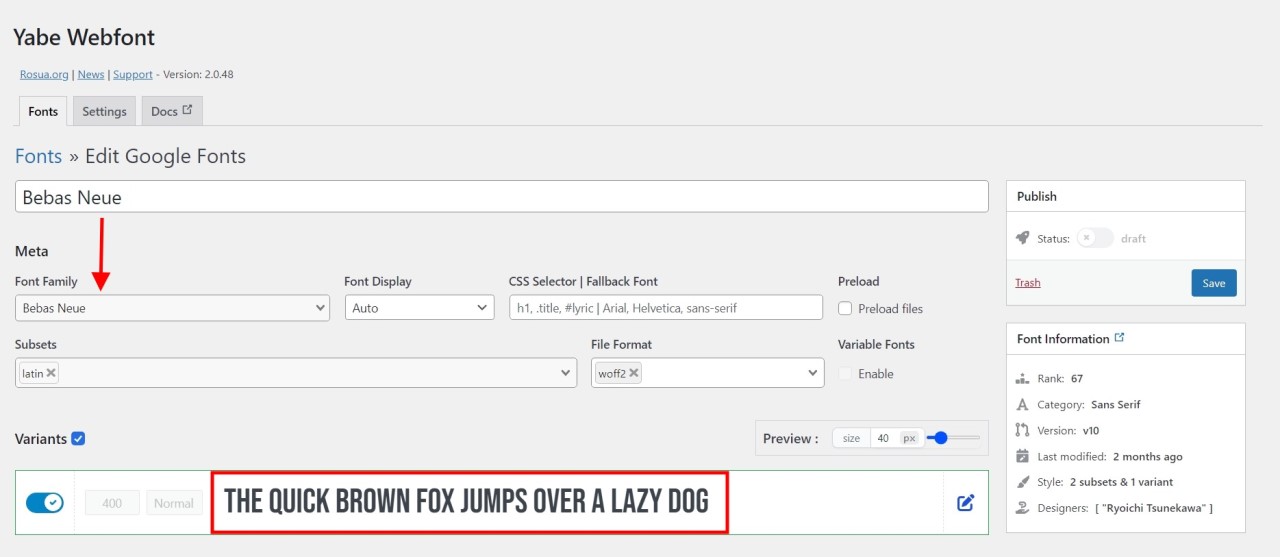Move the font to Trash
This screenshot has width=1280, height=557.
point(1028,283)
